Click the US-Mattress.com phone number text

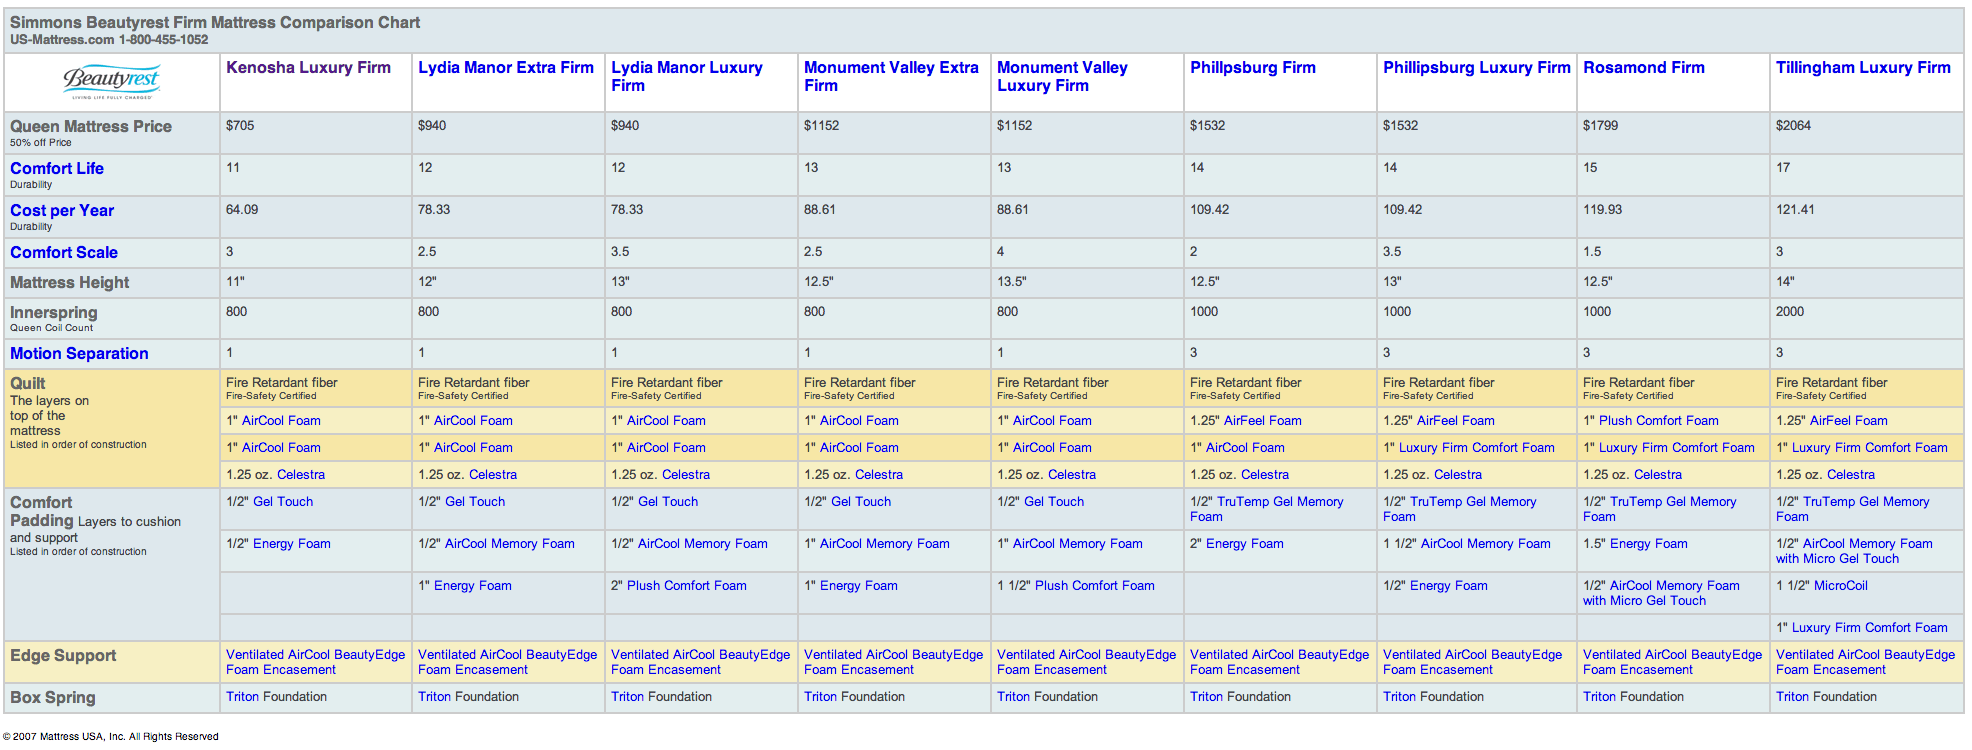[x=109, y=40]
